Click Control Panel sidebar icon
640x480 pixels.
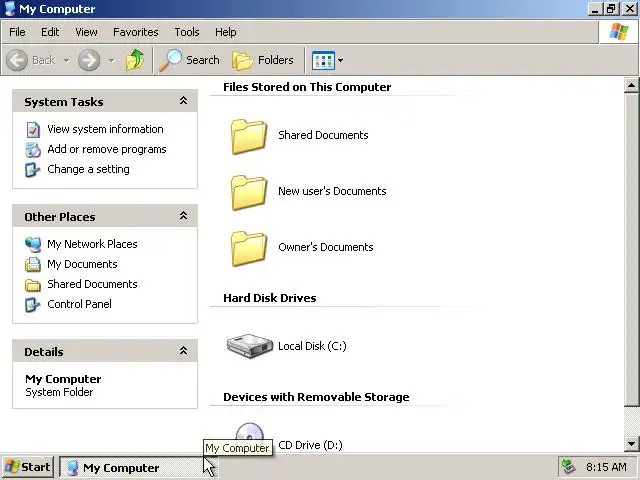(33, 304)
